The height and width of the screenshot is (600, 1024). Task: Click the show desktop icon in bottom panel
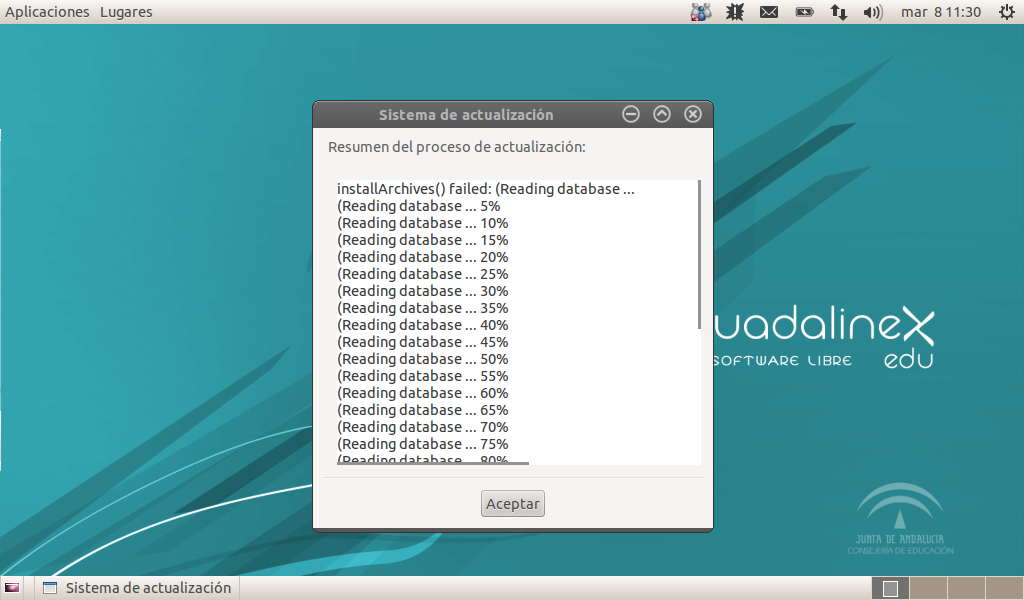12,588
